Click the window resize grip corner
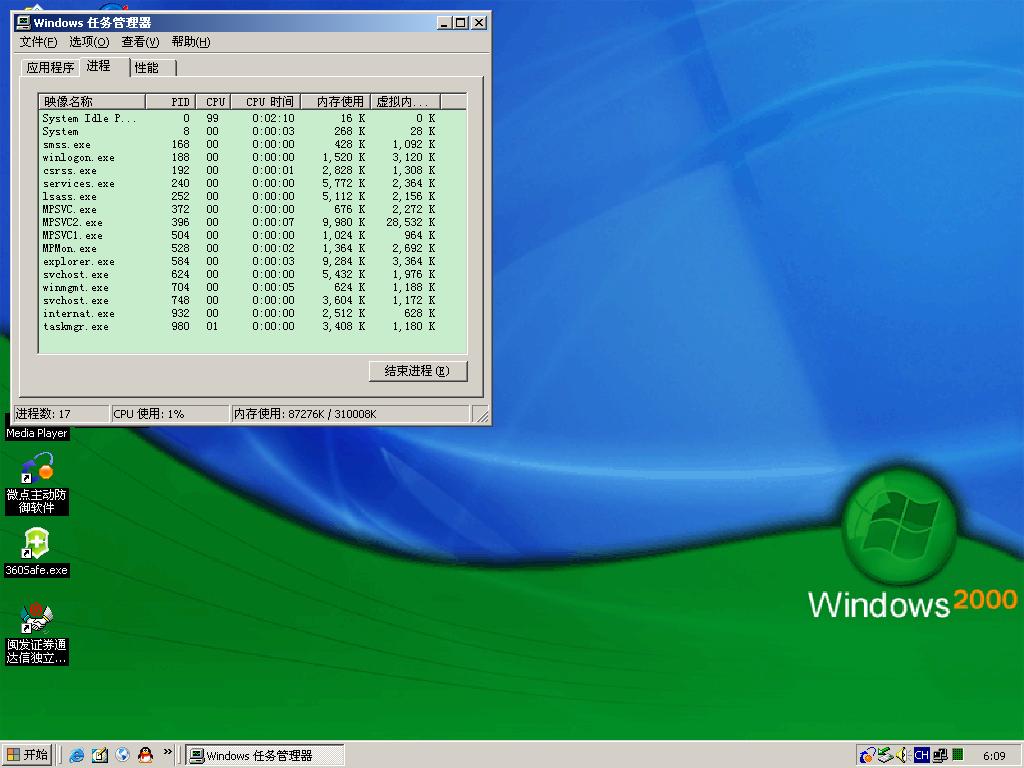 pyautogui.click(x=481, y=415)
